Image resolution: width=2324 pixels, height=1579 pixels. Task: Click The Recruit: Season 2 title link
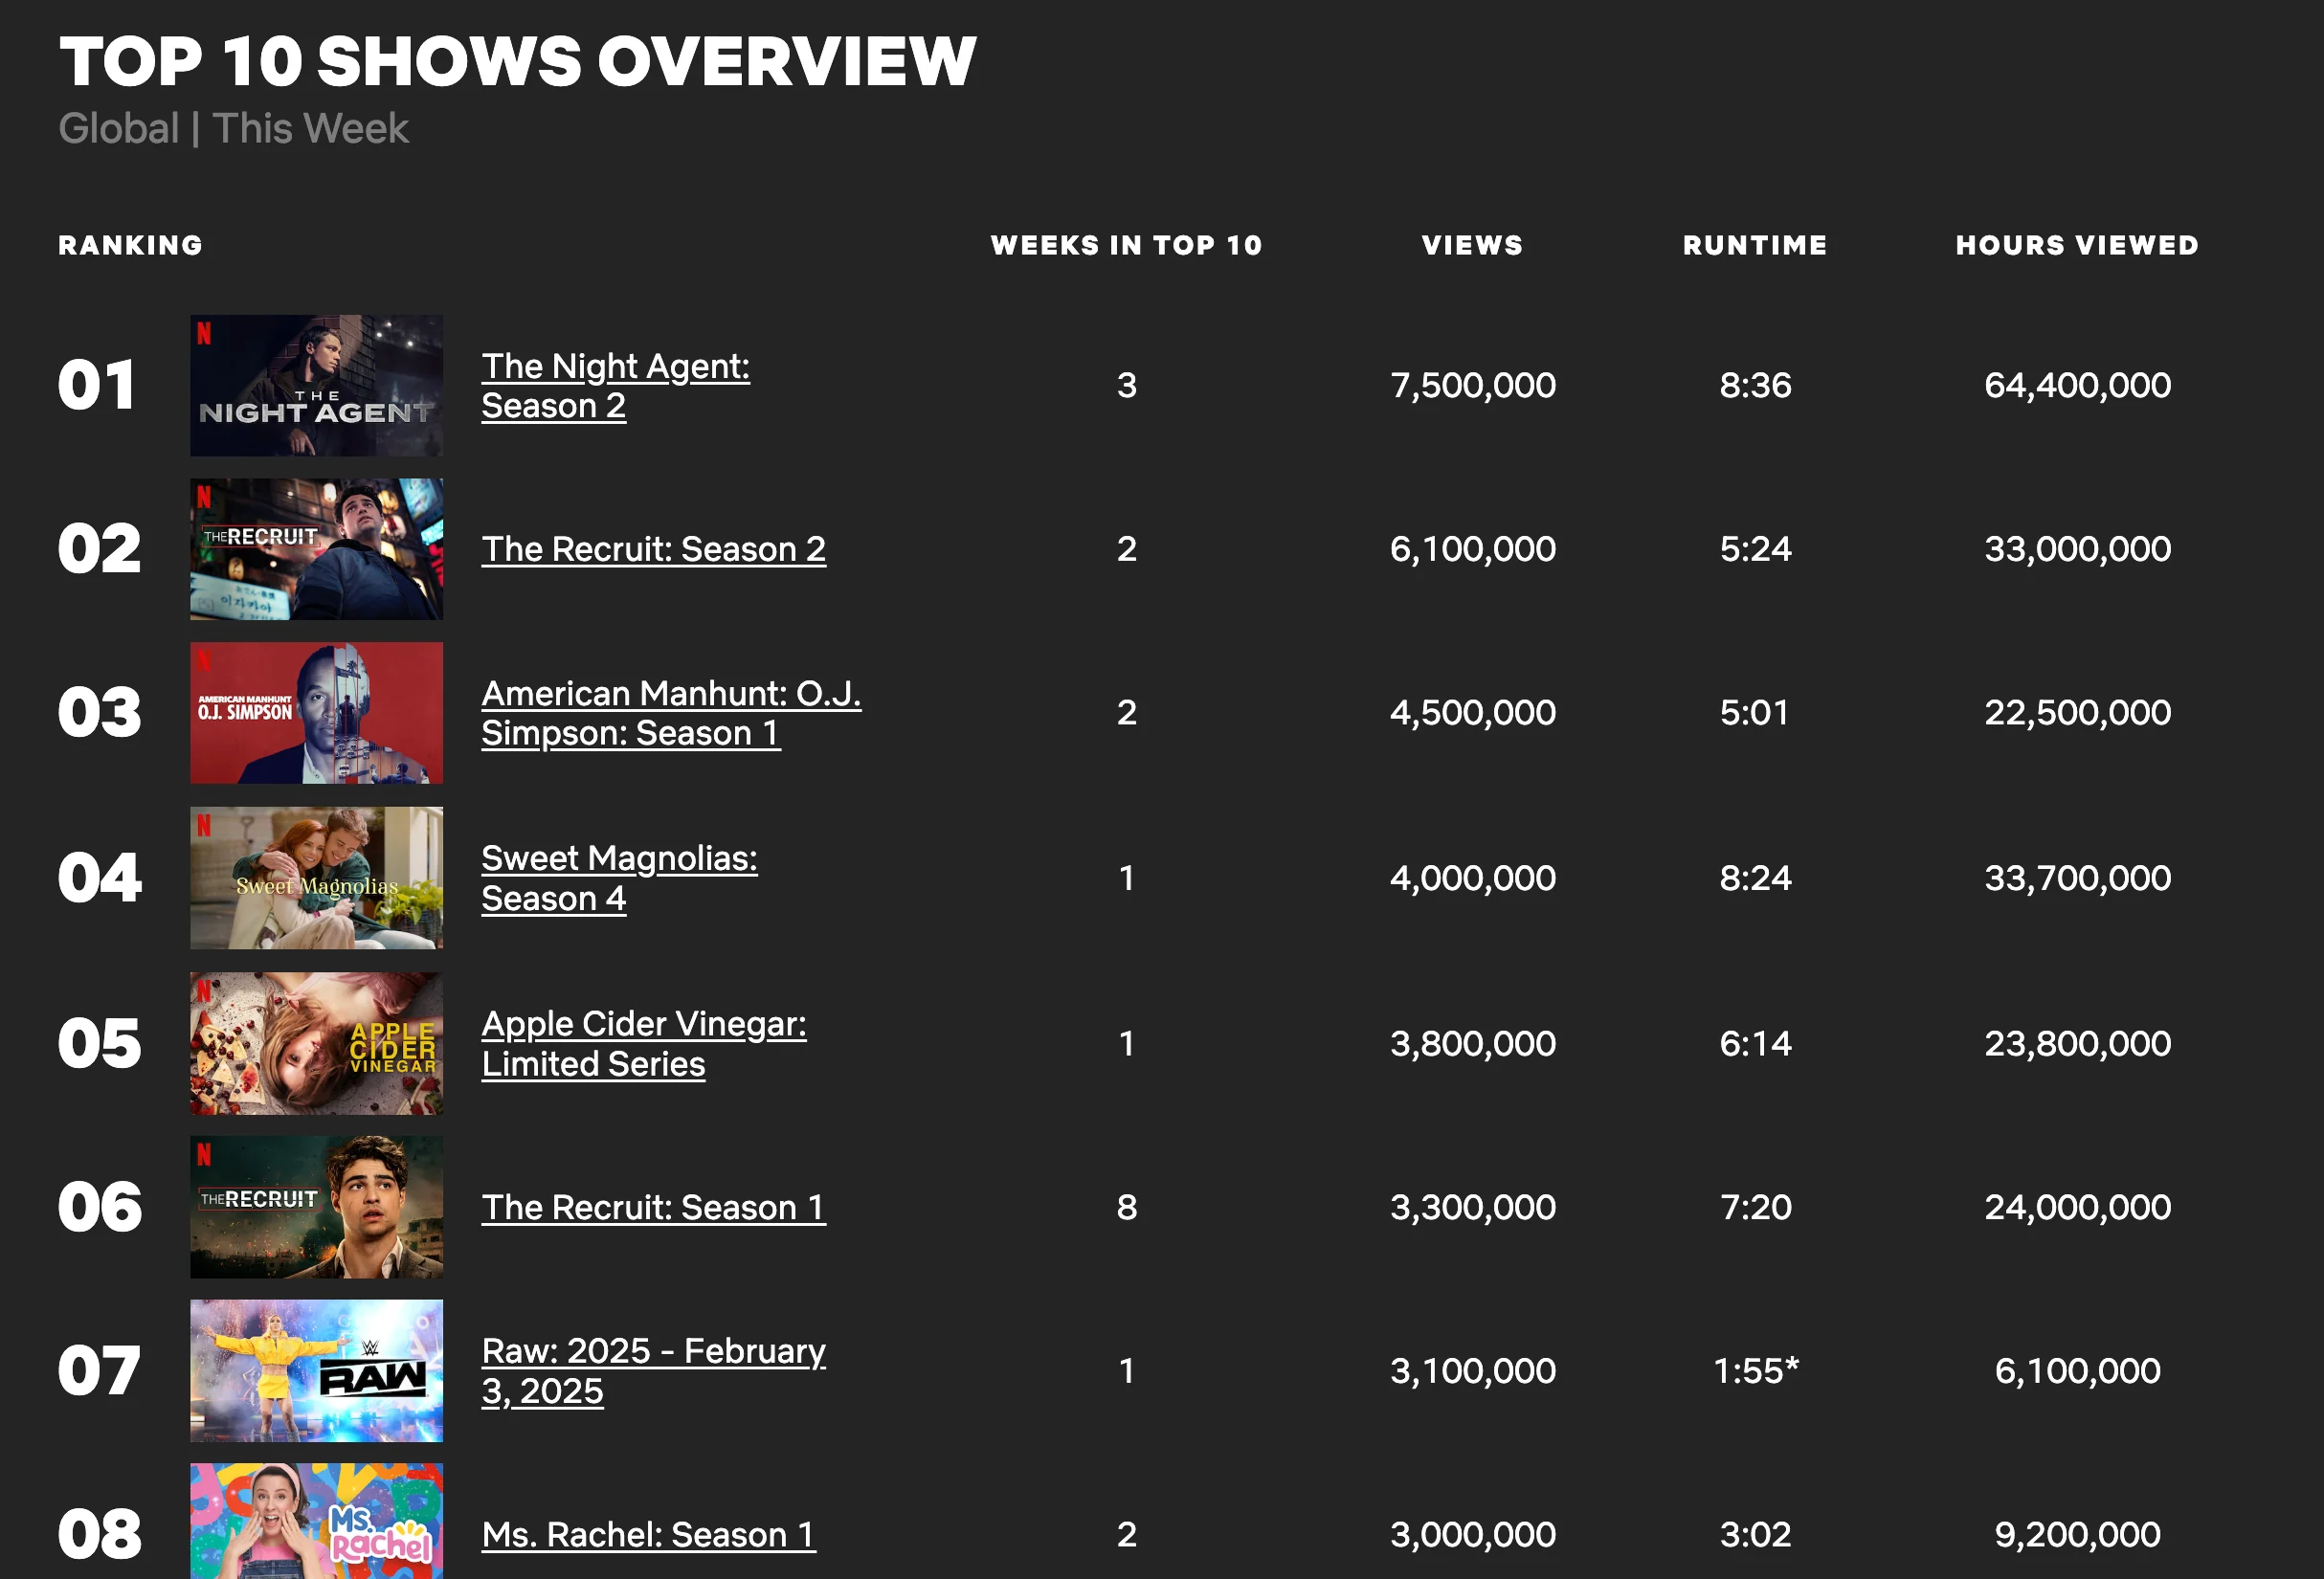click(653, 549)
